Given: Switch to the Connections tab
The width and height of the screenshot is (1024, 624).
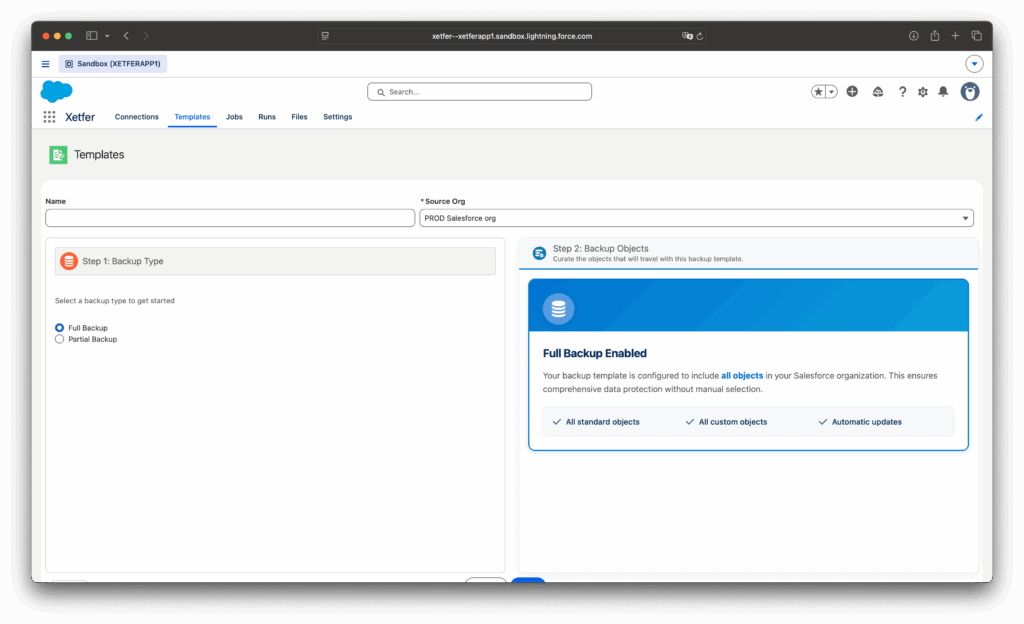Looking at the screenshot, I should tap(136, 117).
